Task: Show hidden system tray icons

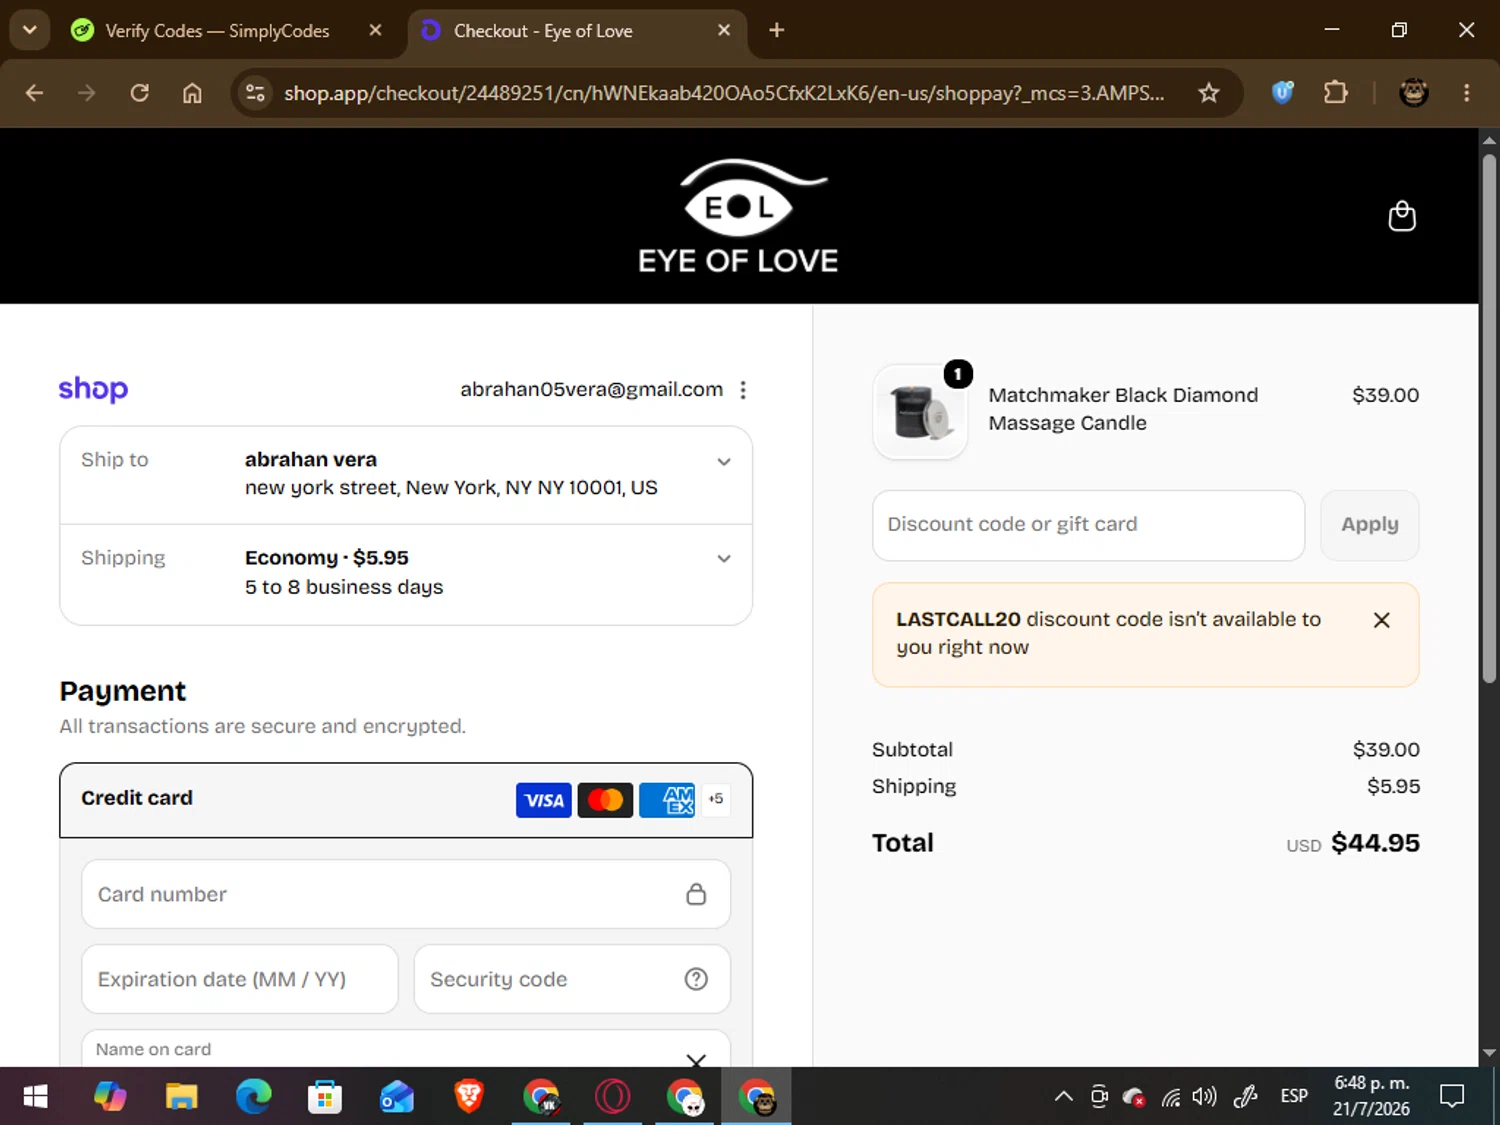Action: 1064,1096
